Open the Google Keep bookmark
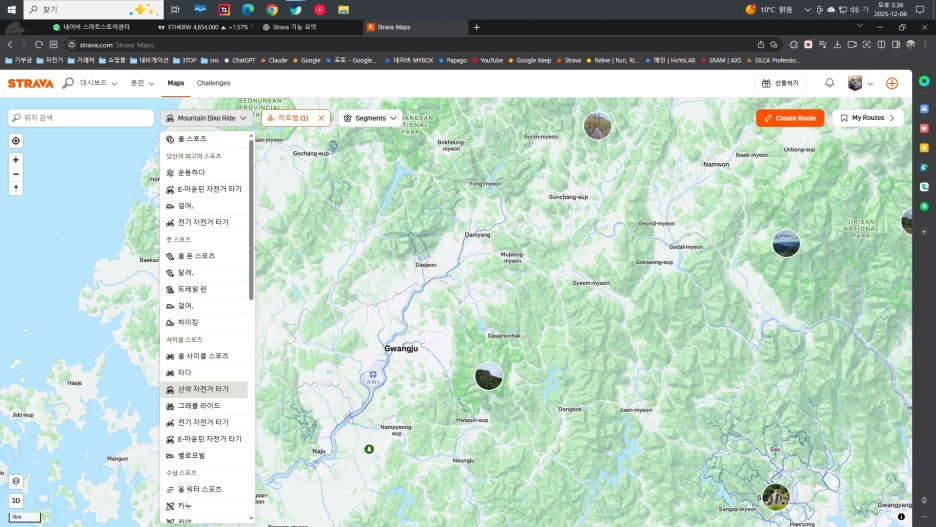Image resolution: width=936 pixels, height=527 pixels. pyautogui.click(x=529, y=60)
